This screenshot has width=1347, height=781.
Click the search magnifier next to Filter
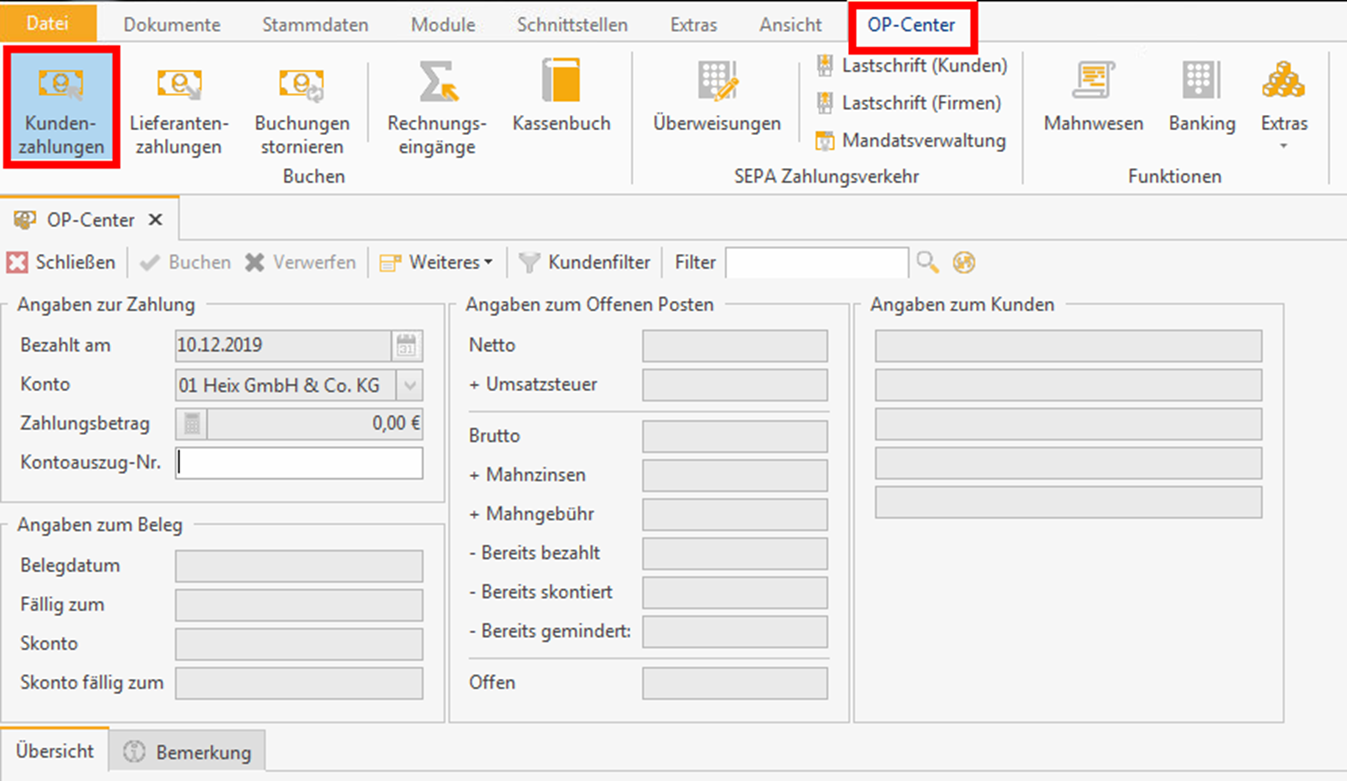point(928,263)
